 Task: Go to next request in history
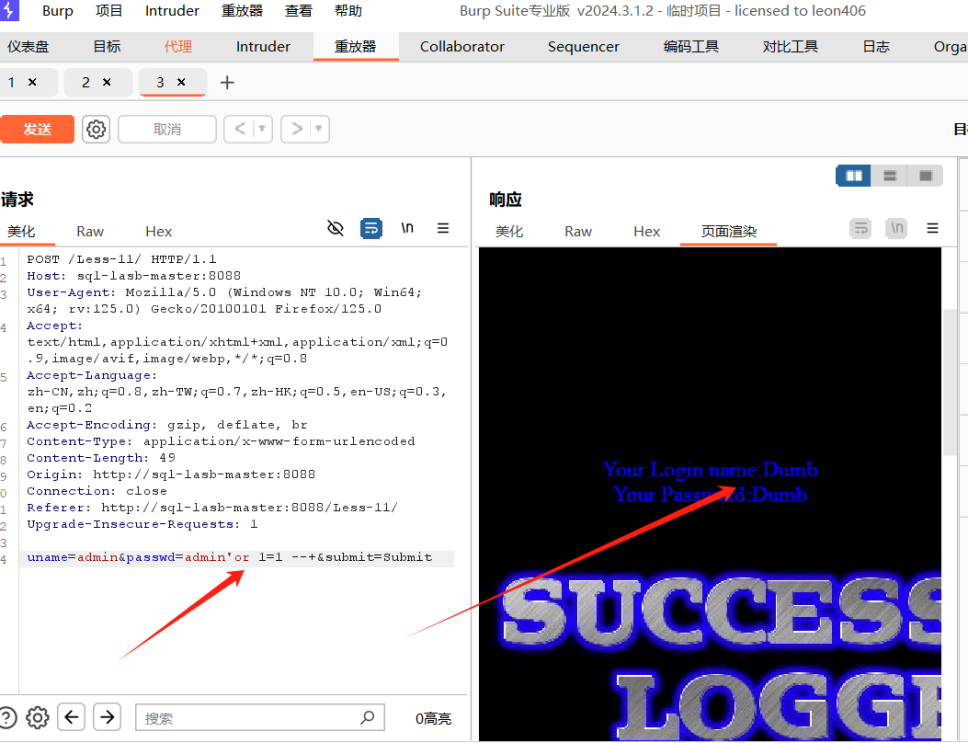(x=297, y=129)
